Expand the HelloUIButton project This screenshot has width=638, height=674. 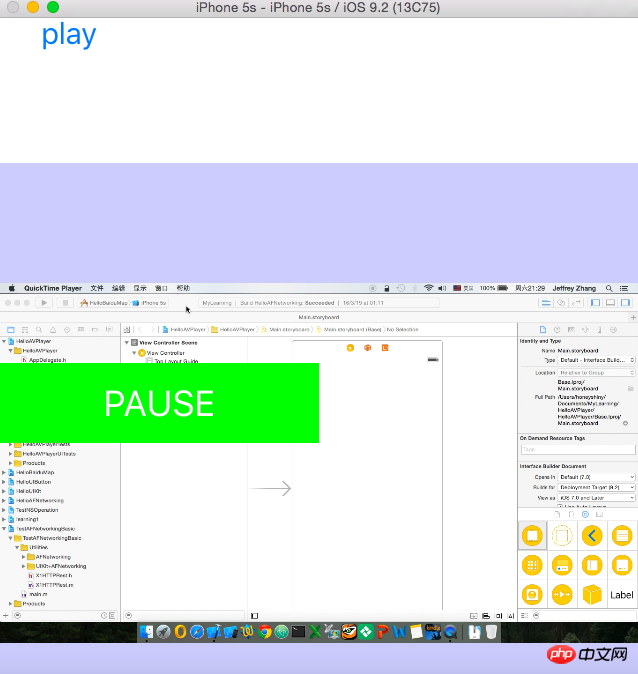[x=4, y=482]
